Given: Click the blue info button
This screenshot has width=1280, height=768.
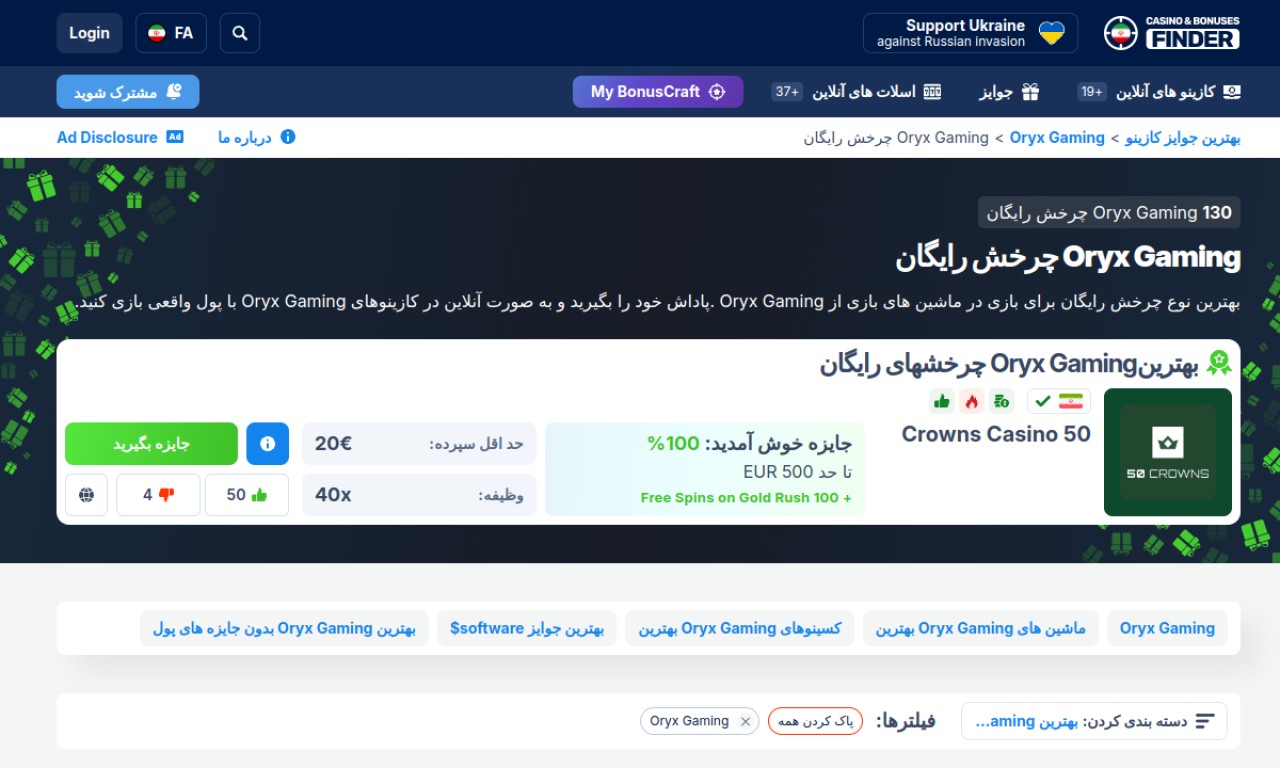Looking at the screenshot, I should pyautogui.click(x=267, y=444).
